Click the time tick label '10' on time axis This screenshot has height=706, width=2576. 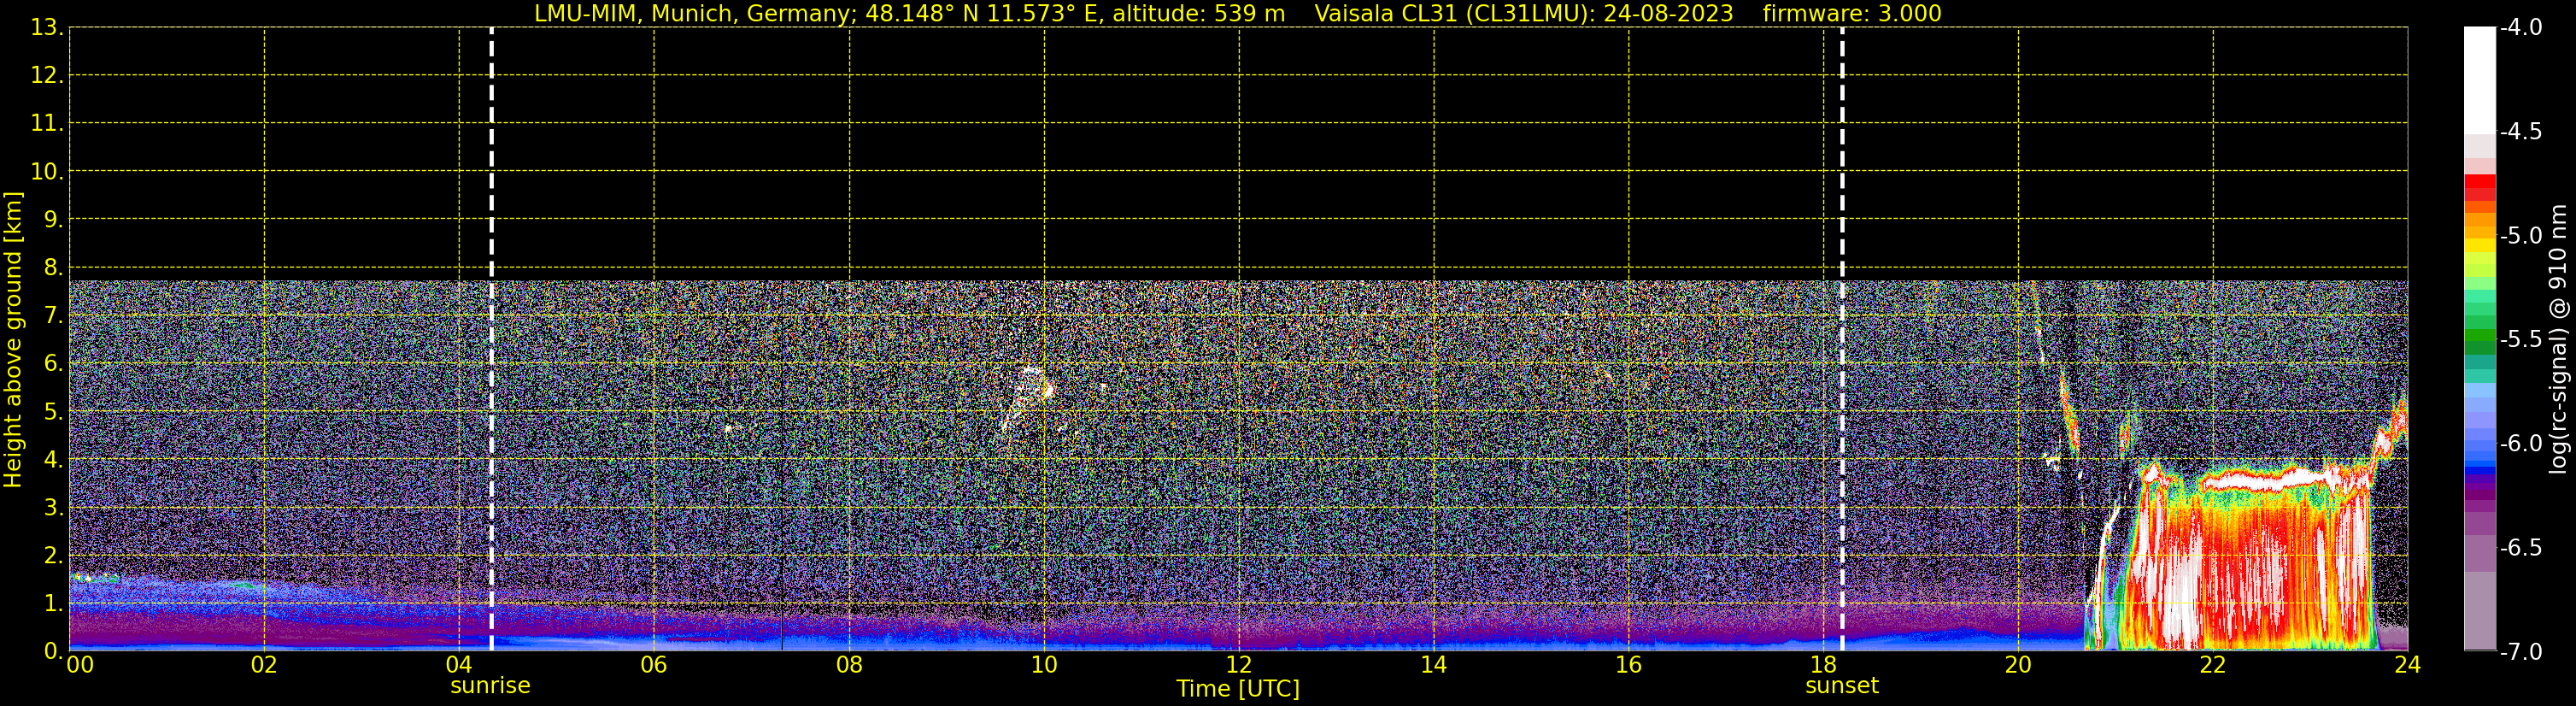tap(1044, 665)
